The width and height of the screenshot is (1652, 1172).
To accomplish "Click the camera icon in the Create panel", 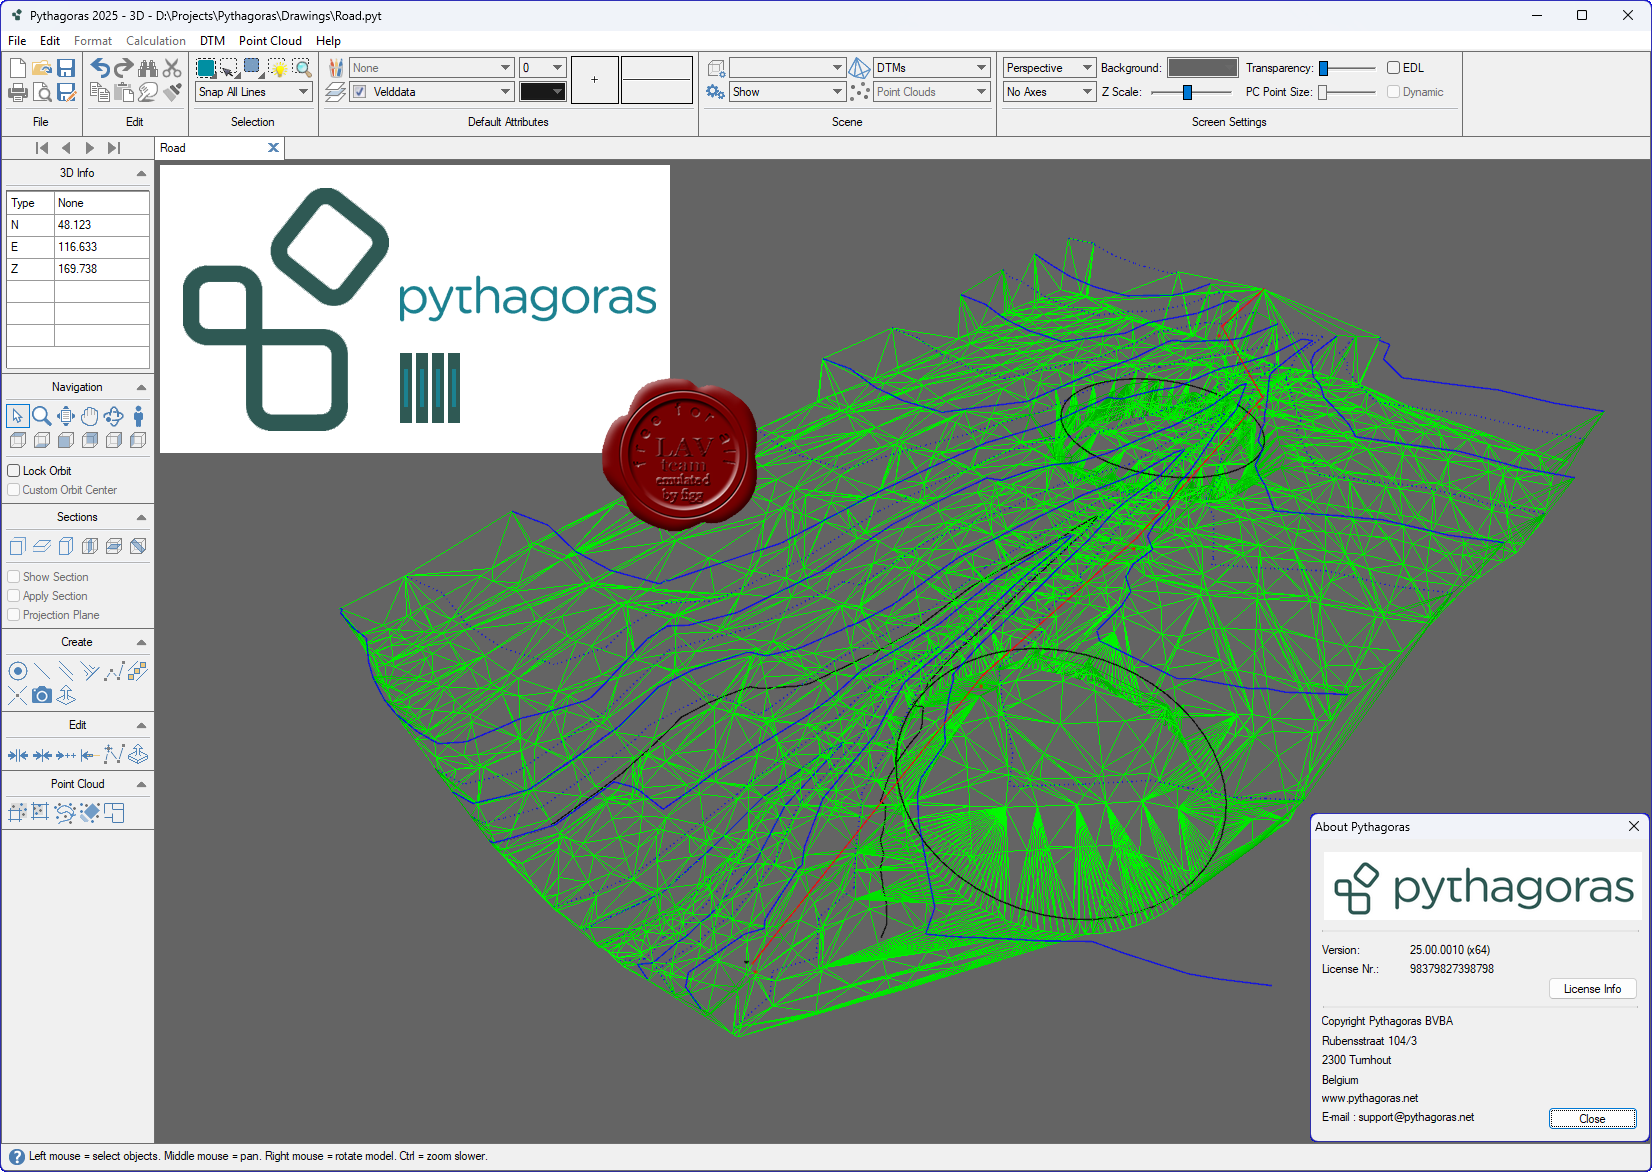I will coord(42,695).
